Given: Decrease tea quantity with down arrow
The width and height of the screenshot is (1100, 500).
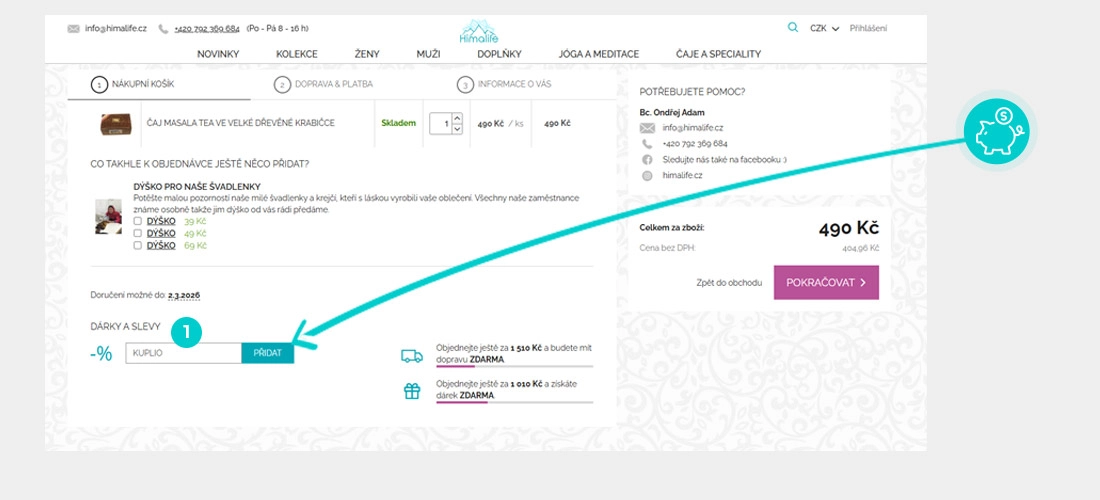Looking at the screenshot, I should [x=457, y=128].
